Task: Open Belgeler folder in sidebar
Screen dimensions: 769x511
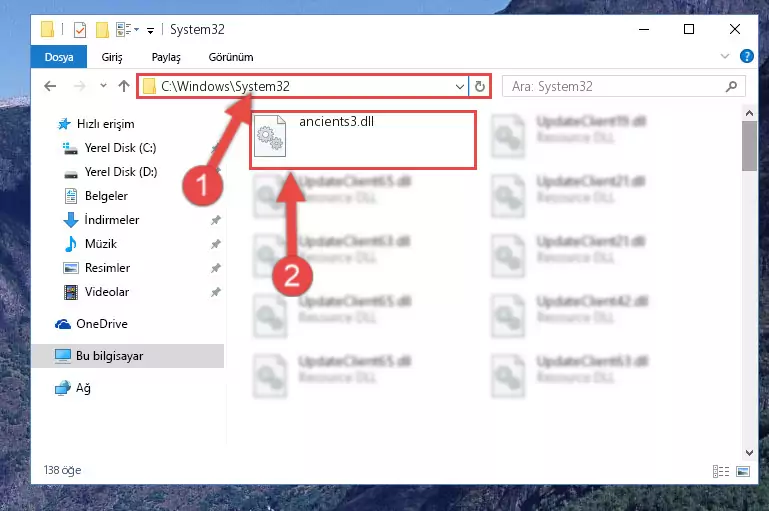Action: coord(106,196)
